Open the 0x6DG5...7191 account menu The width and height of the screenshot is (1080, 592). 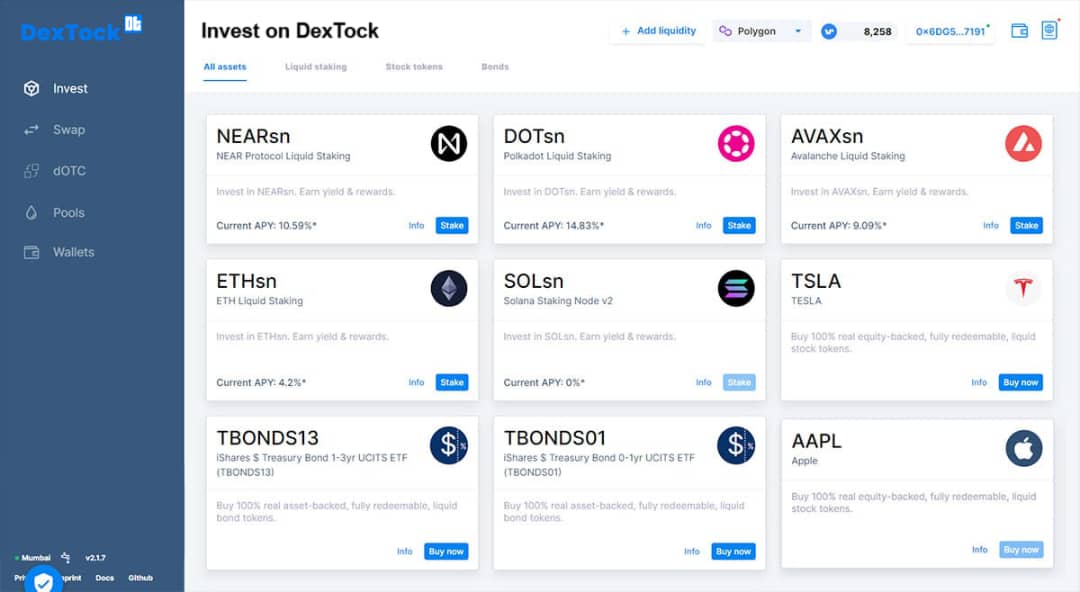(x=951, y=31)
